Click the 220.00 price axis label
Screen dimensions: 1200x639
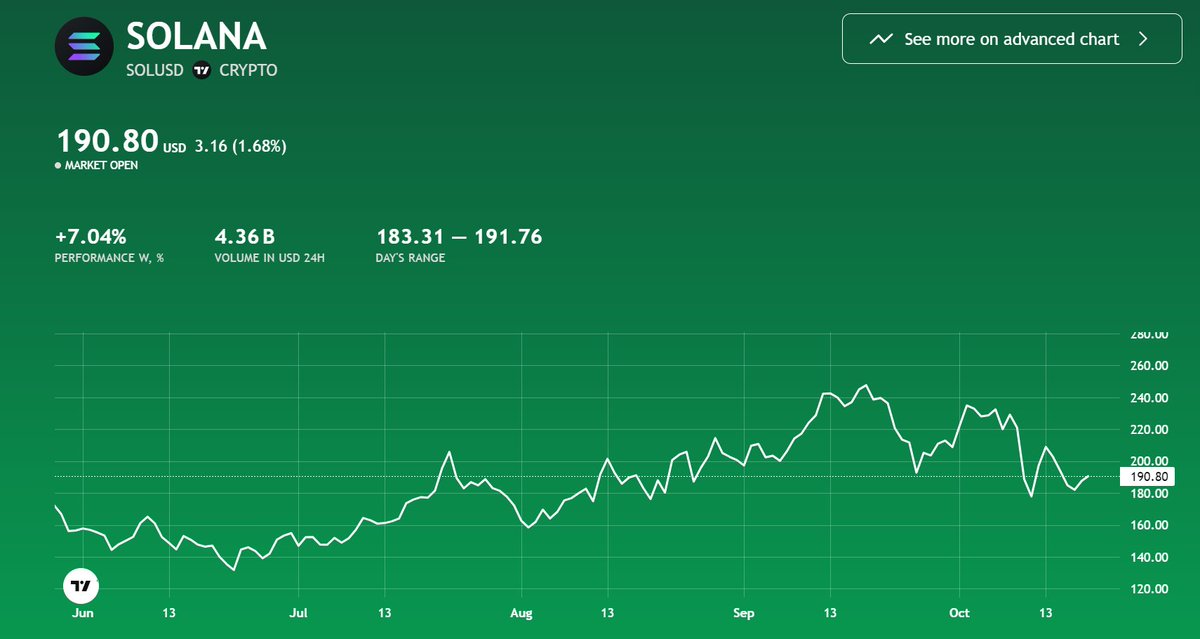click(x=1148, y=430)
